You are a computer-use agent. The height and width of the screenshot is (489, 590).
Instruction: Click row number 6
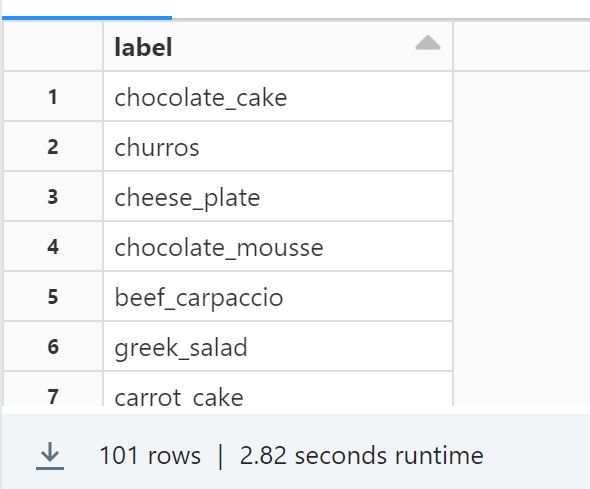click(x=53, y=347)
